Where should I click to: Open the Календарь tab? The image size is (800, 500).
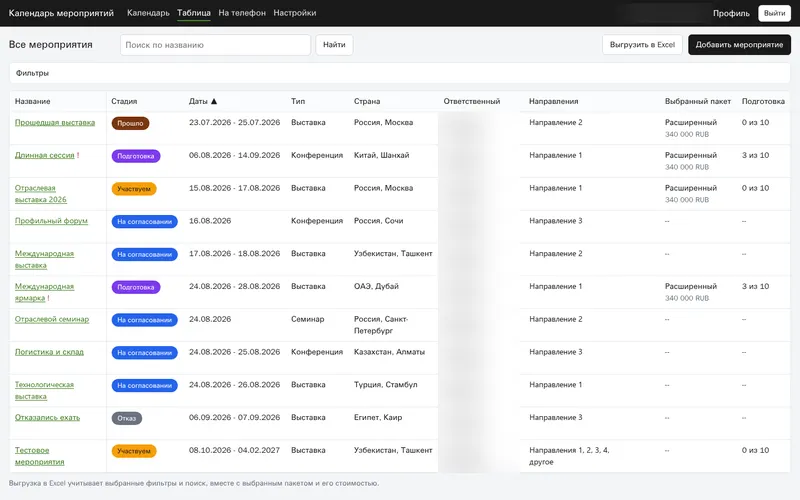click(148, 13)
